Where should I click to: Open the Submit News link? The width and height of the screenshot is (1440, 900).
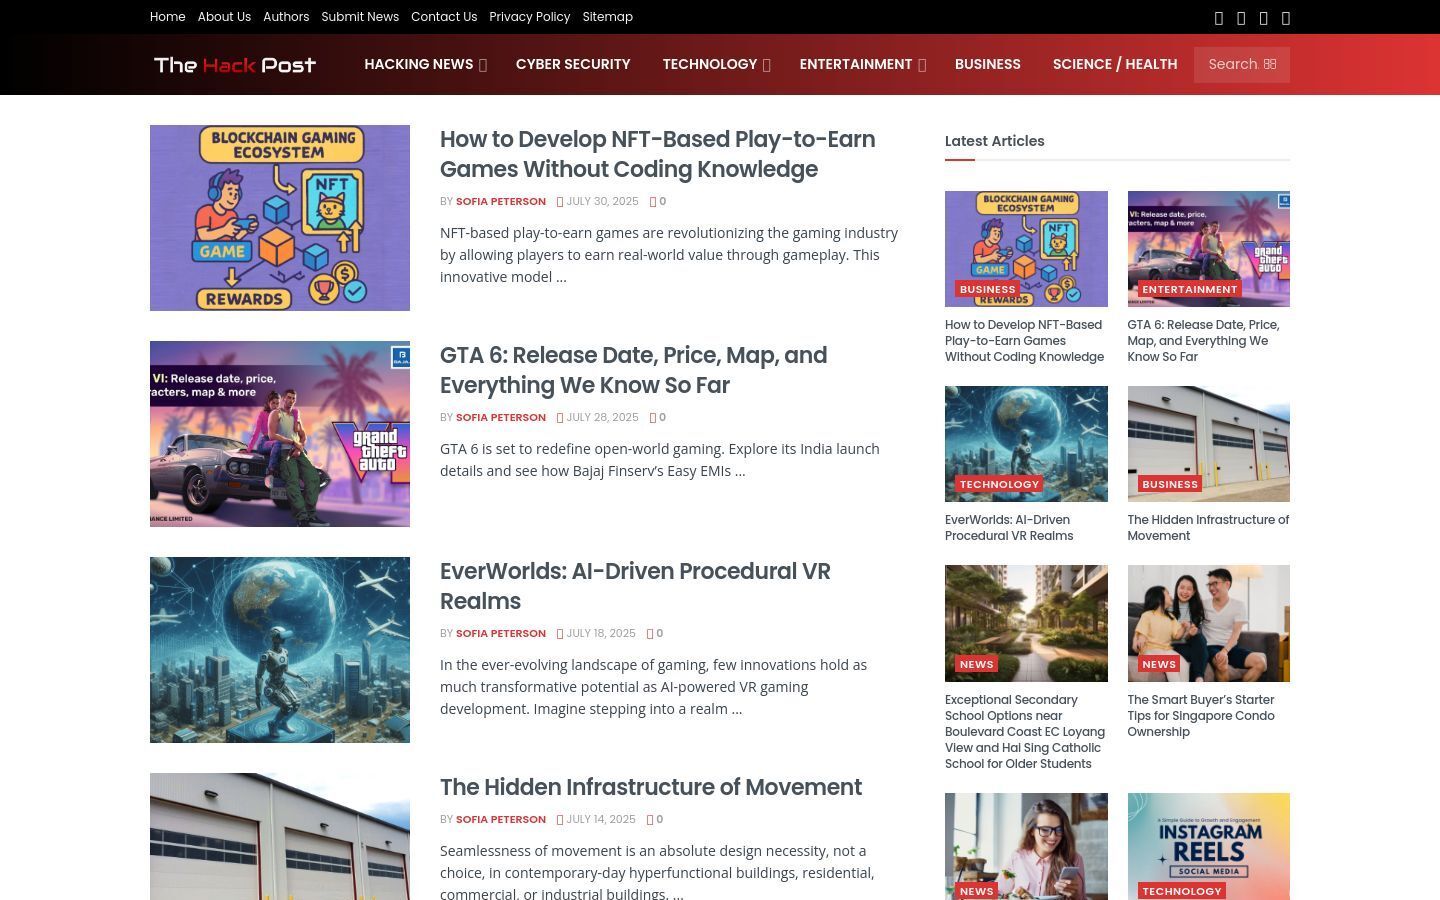(360, 17)
